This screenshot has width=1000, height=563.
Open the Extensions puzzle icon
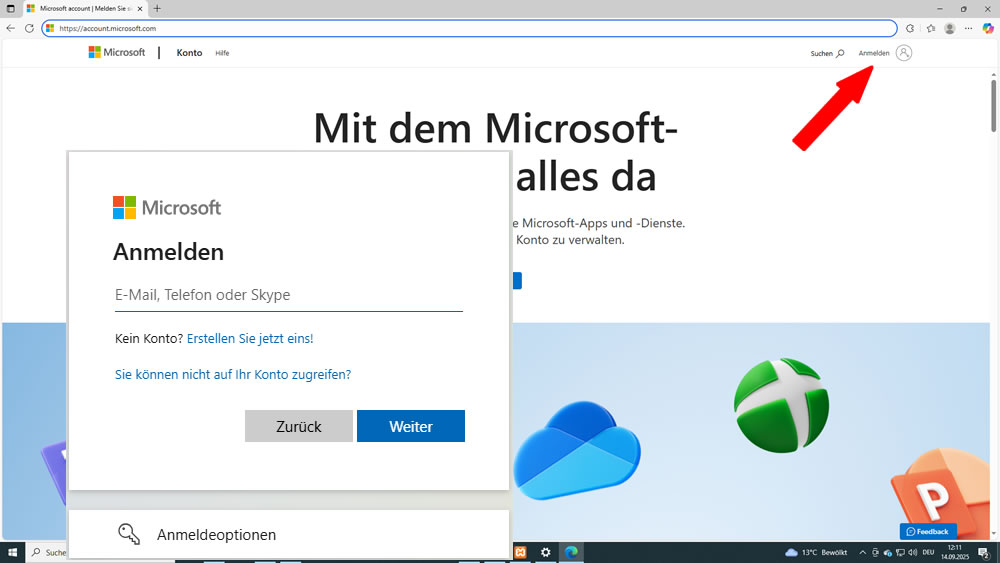910,28
